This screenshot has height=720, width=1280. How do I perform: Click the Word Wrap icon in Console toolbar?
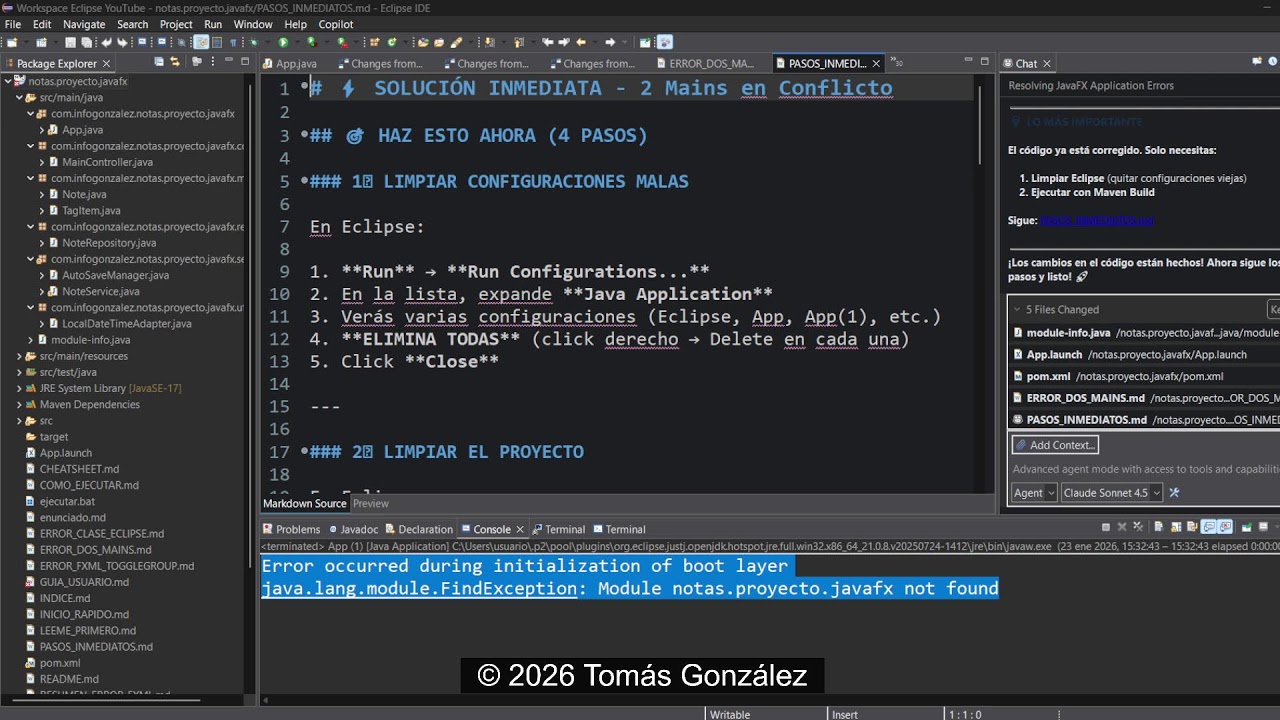(1192, 527)
